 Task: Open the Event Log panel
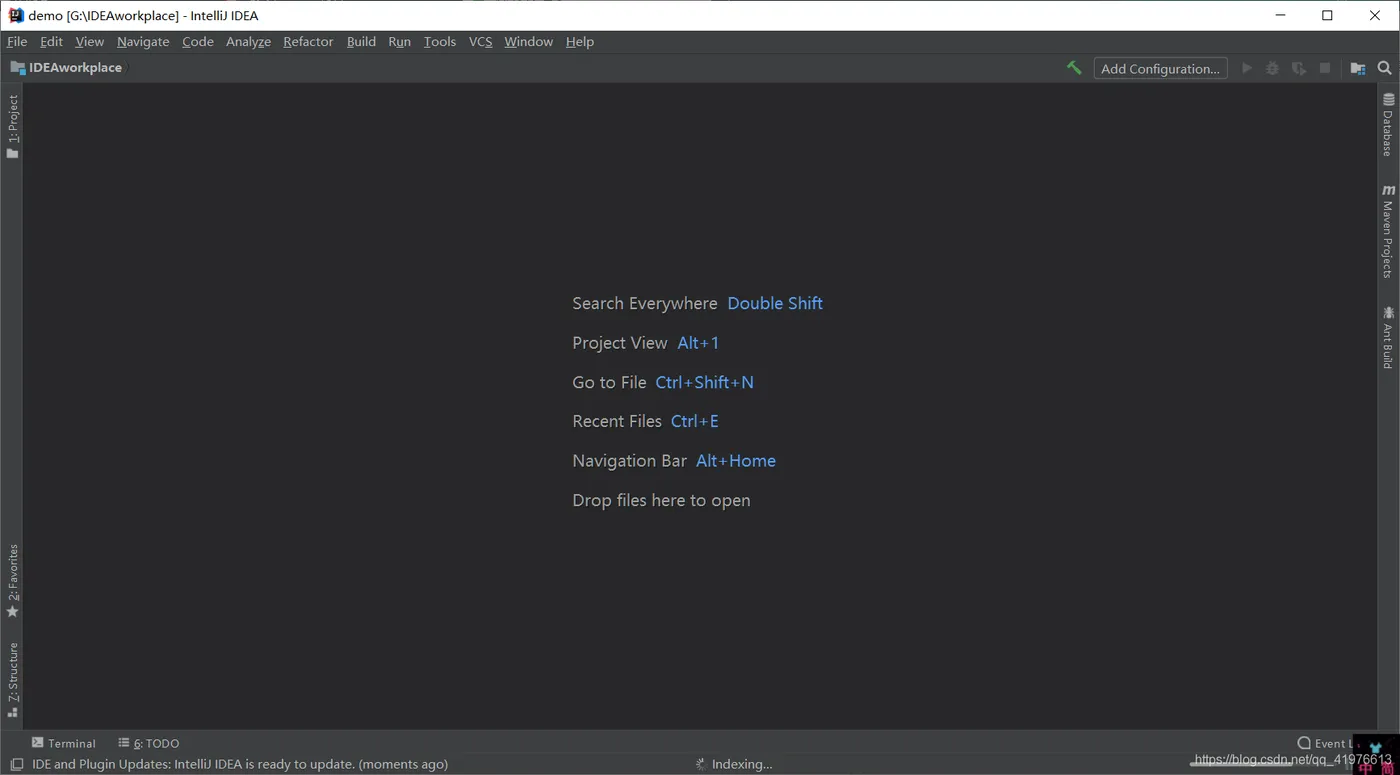click(1327, 743)
